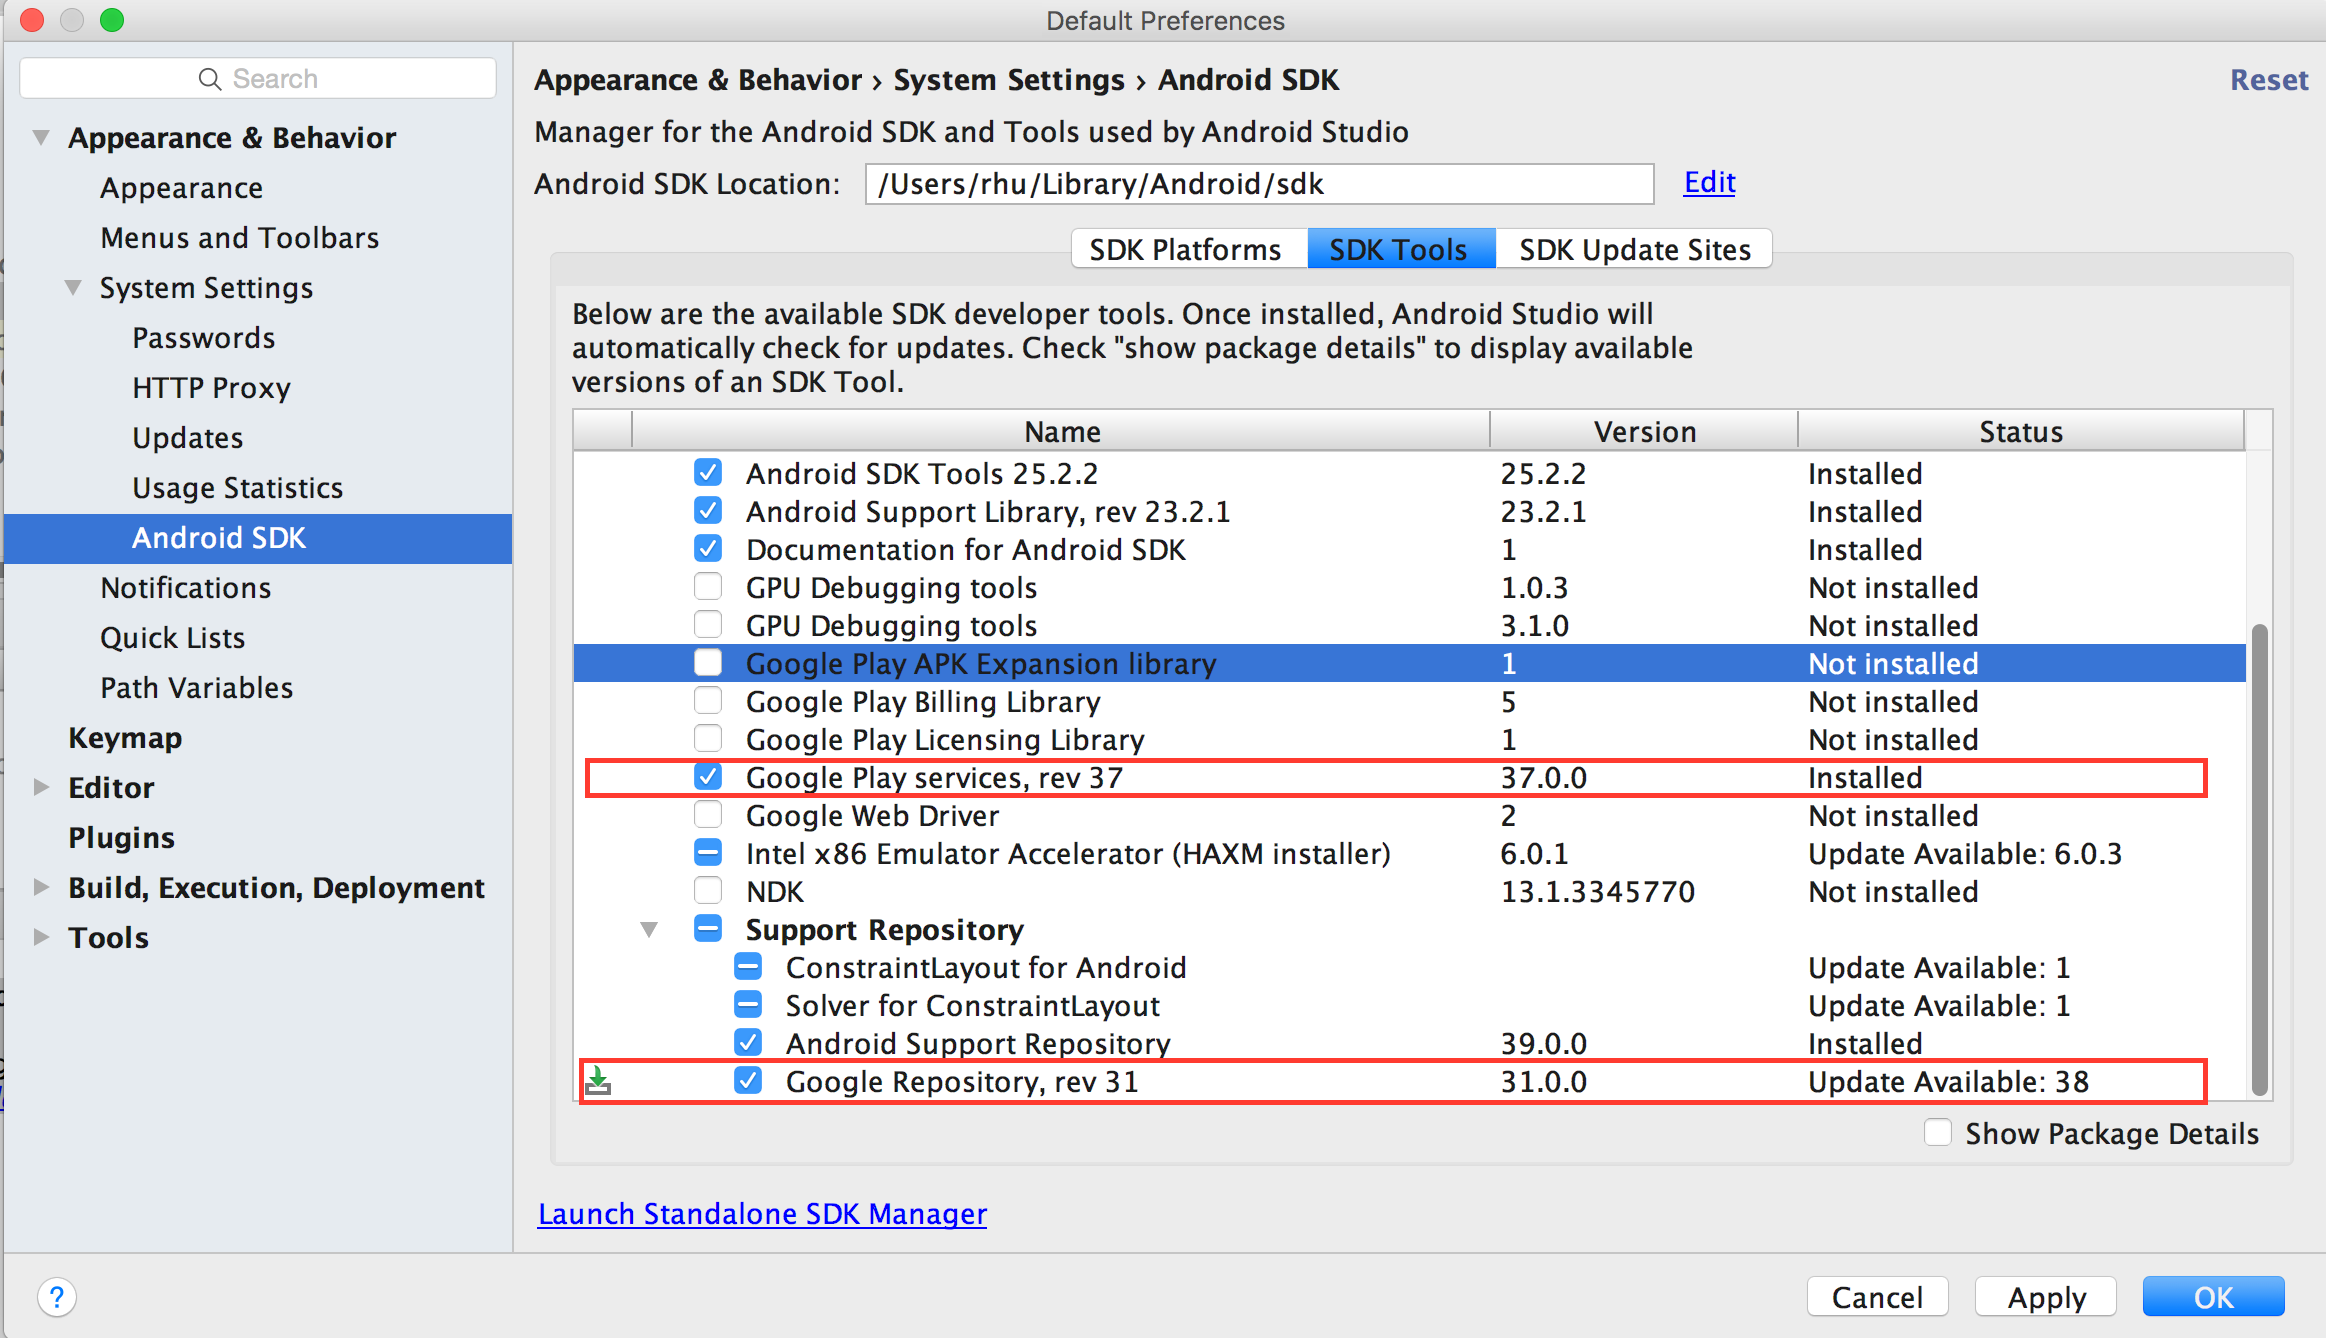
Task: Open Updates settings page
Action: [188, 438]
